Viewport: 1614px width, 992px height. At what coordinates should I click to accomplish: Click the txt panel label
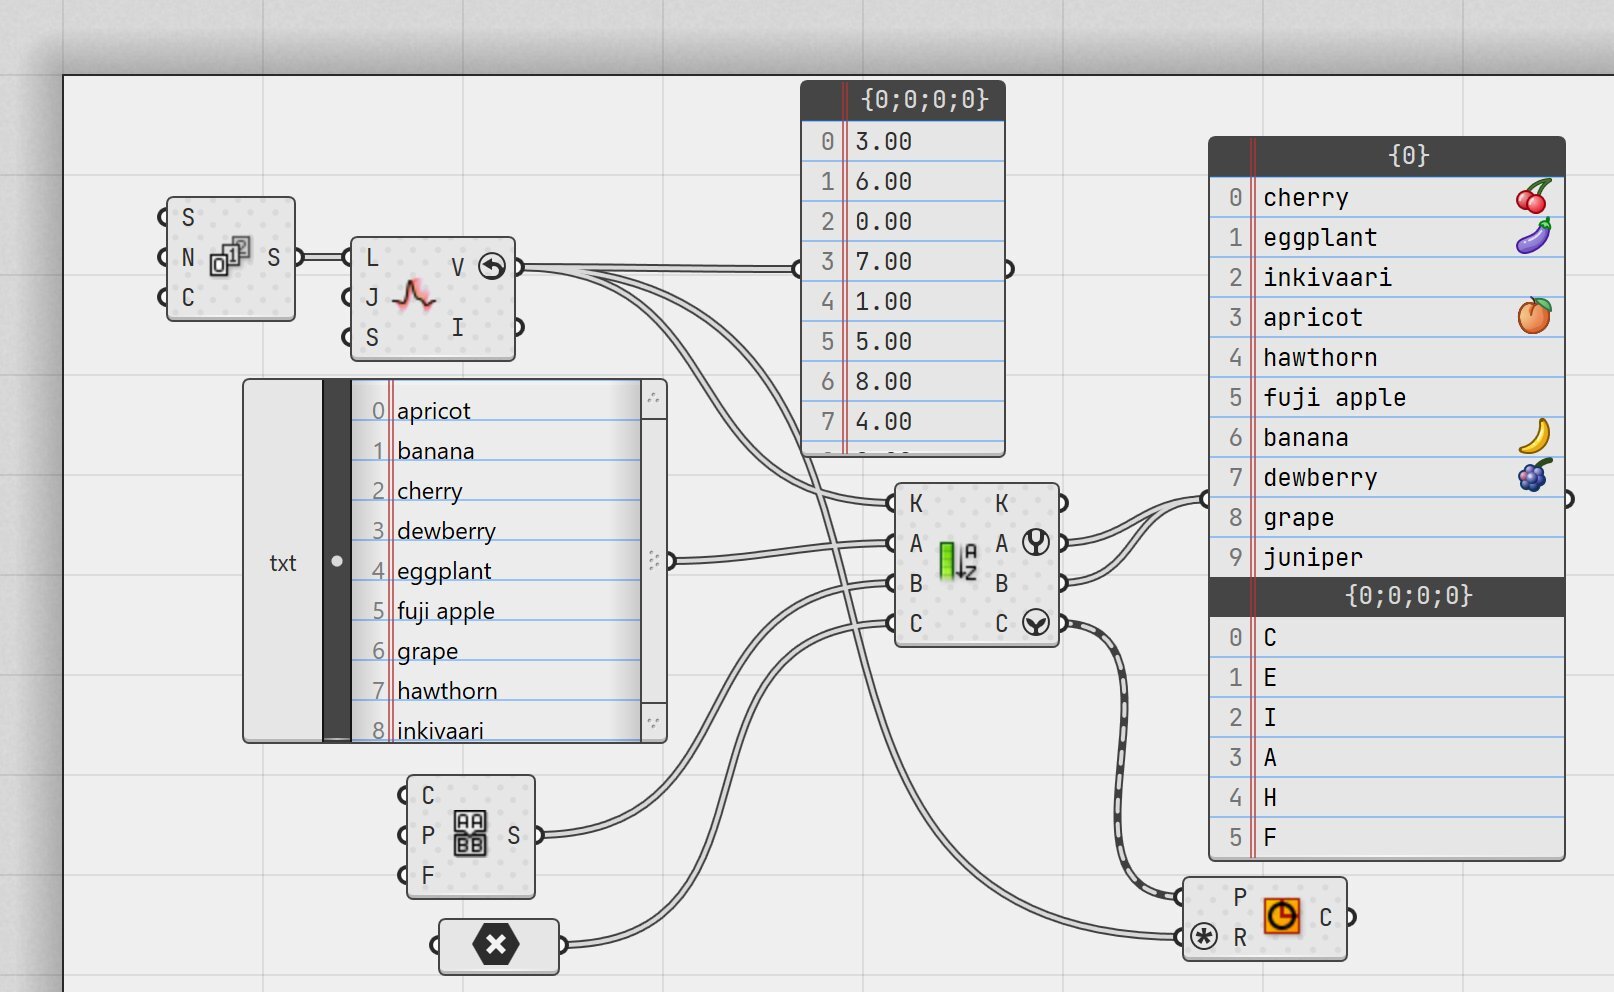(x=283, y=563)
